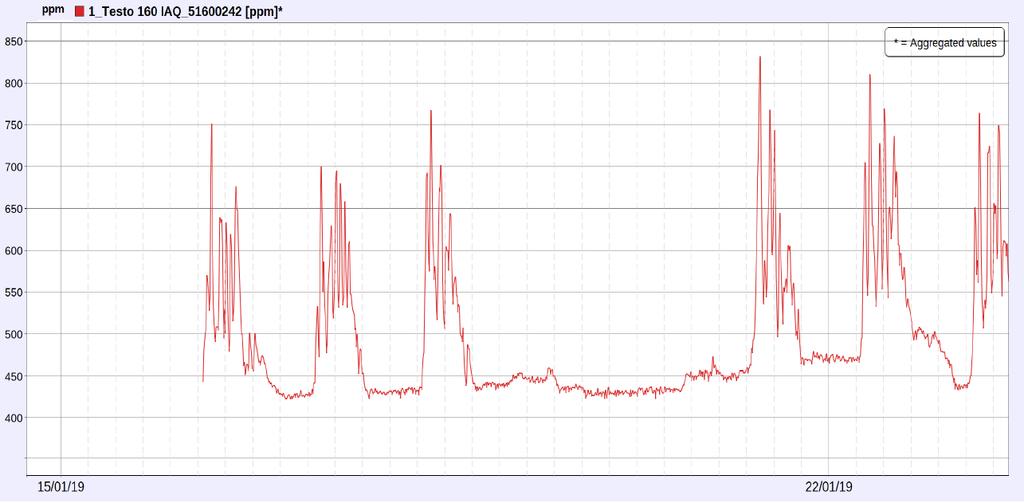Click the 700 y-axis value
This screenshot has height=503, width=1024.
coord(14,167)
